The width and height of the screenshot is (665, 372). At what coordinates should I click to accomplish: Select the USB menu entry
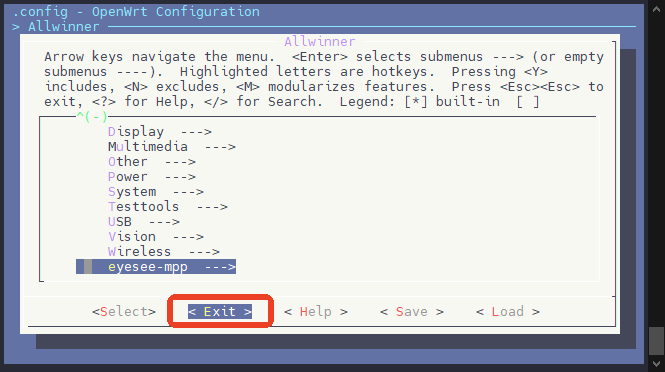(143, 222)
